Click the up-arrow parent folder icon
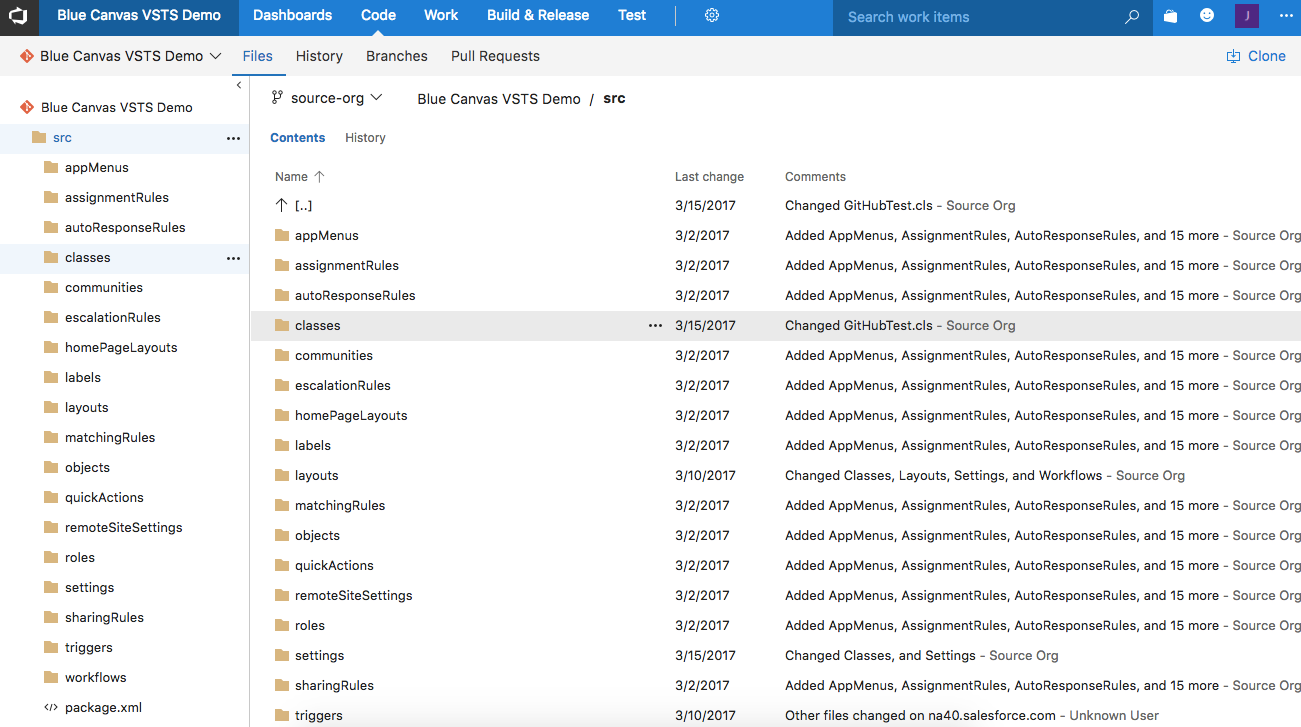1301x727 pixels. [x=281, y=205]
